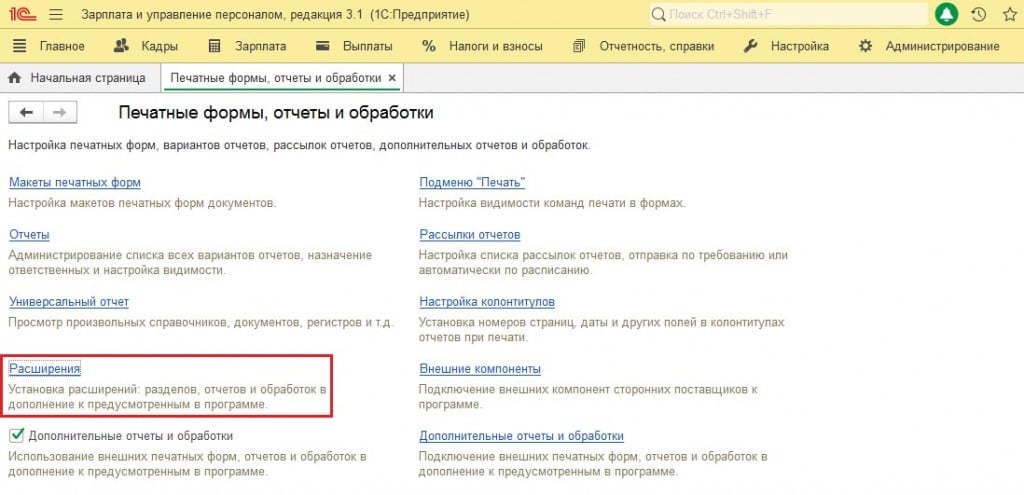Open the Зарплата section menu

[x=248, y=46]
